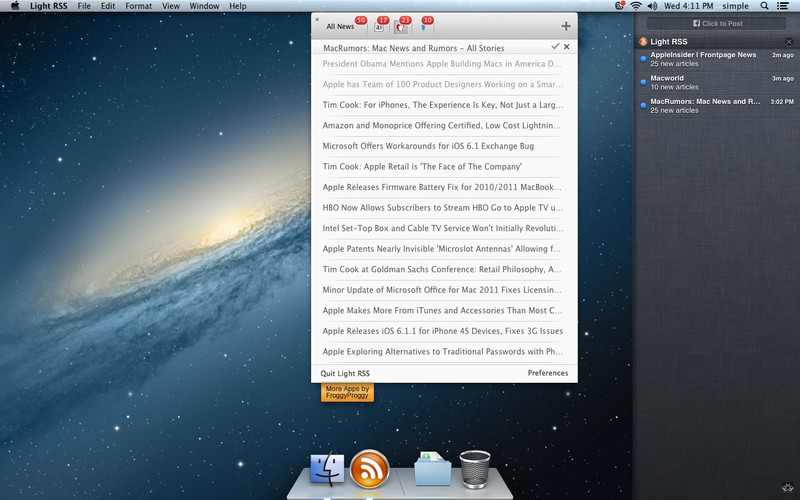Click More Apps by FroggyProggy button
800x500 pixels.
tap(347, 392)
